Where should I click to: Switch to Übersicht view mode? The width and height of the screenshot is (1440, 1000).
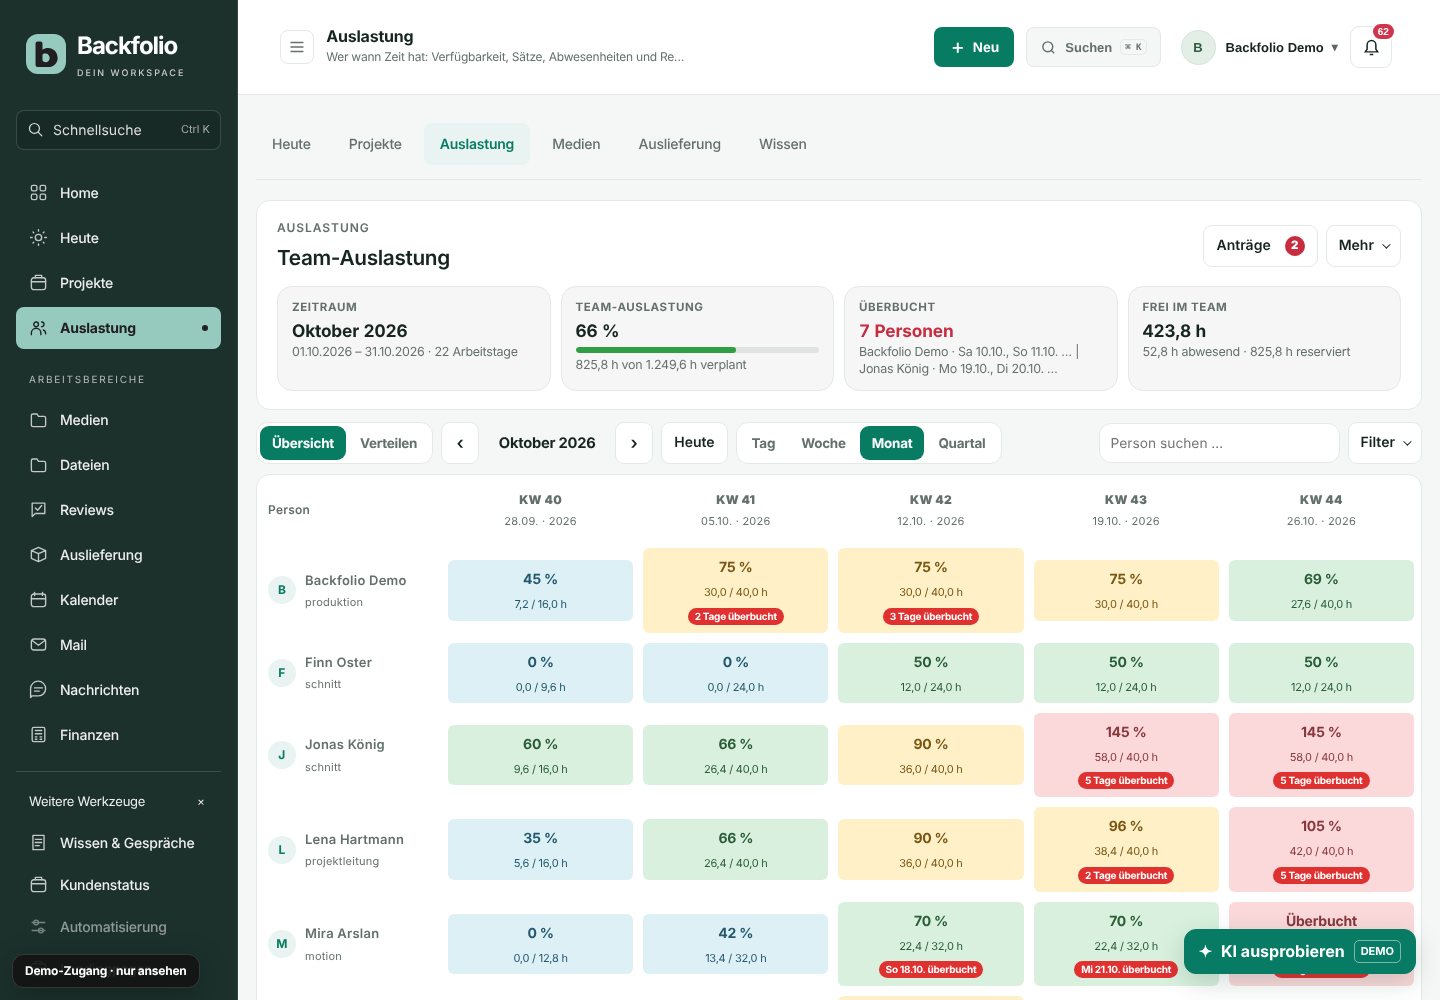pos(303,443)
